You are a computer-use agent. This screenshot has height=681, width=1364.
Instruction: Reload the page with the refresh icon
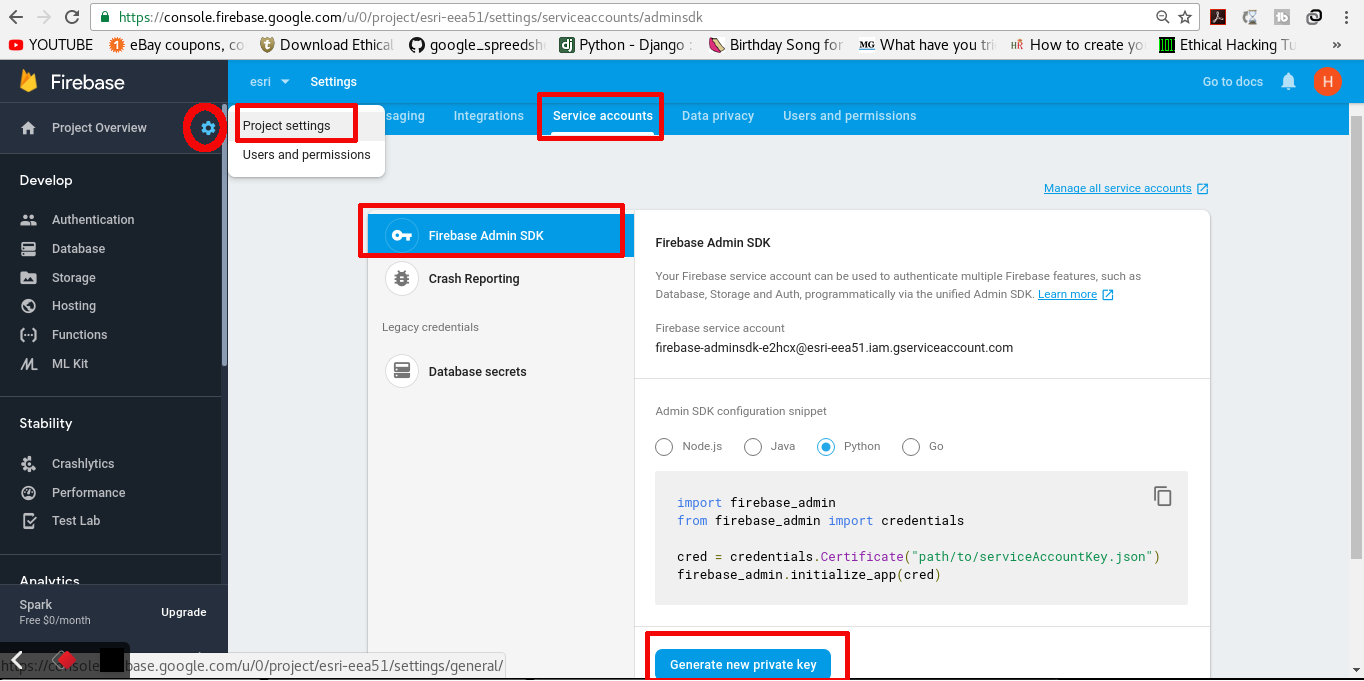[x=72, y=17]
